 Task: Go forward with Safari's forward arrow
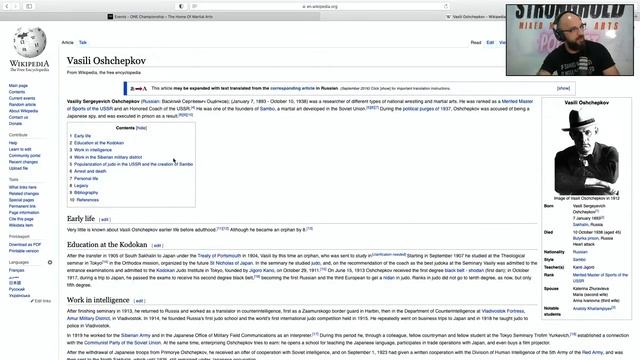pyautogui.click(x=16, y=6)
